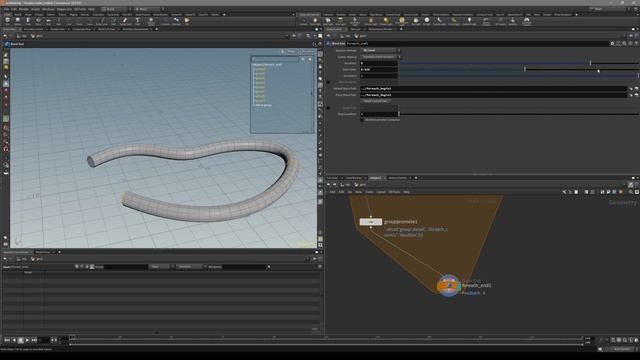
Task: Open the Iteration Method dropdown
Action: pos(381,50)
